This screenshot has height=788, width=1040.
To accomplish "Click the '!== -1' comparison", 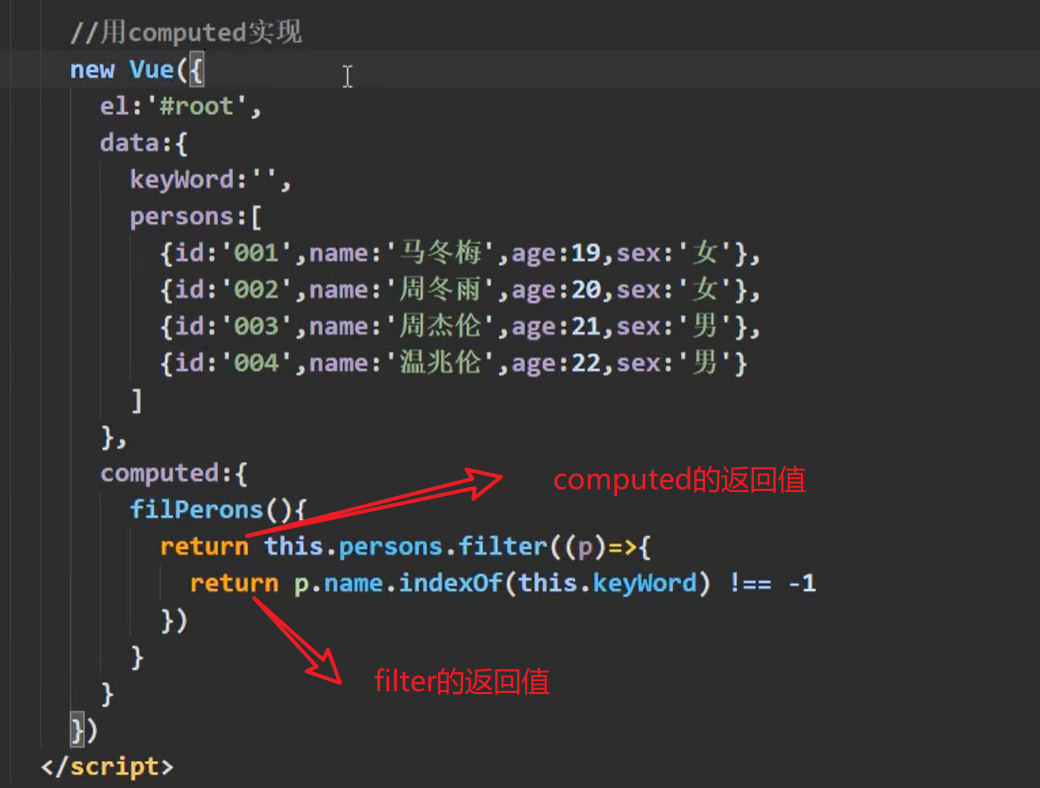I will 773,584.
